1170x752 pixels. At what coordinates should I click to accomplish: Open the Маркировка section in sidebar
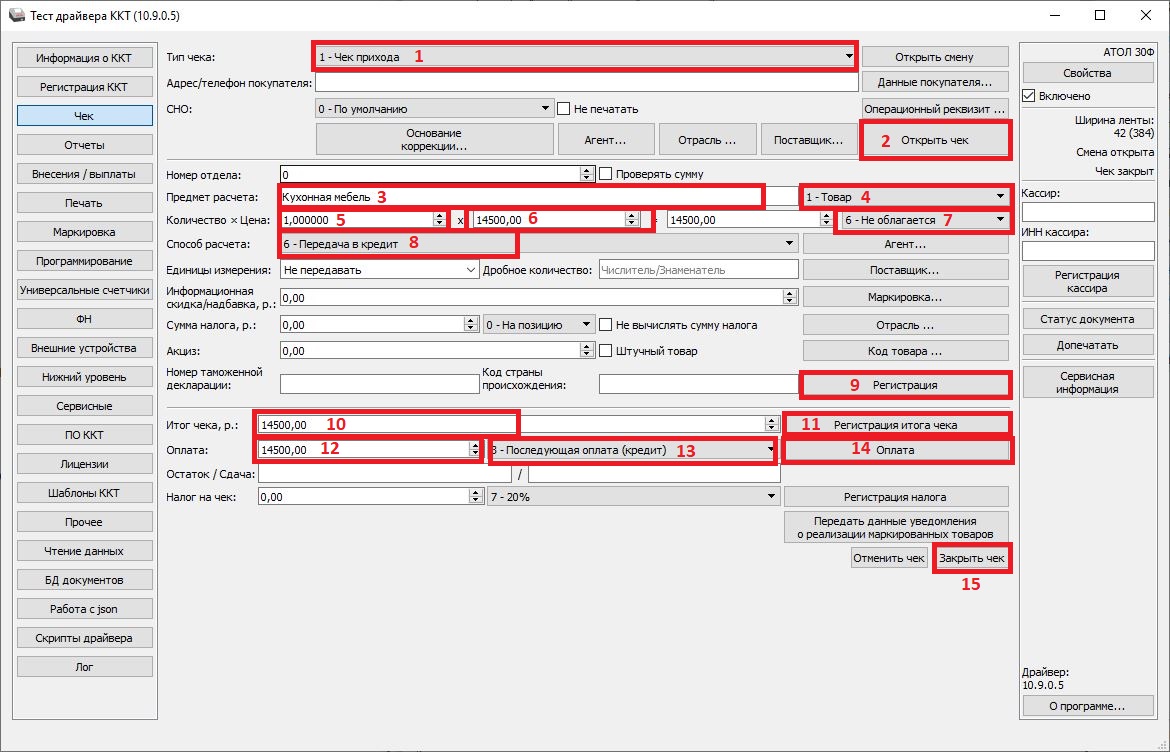pos(84,232)
